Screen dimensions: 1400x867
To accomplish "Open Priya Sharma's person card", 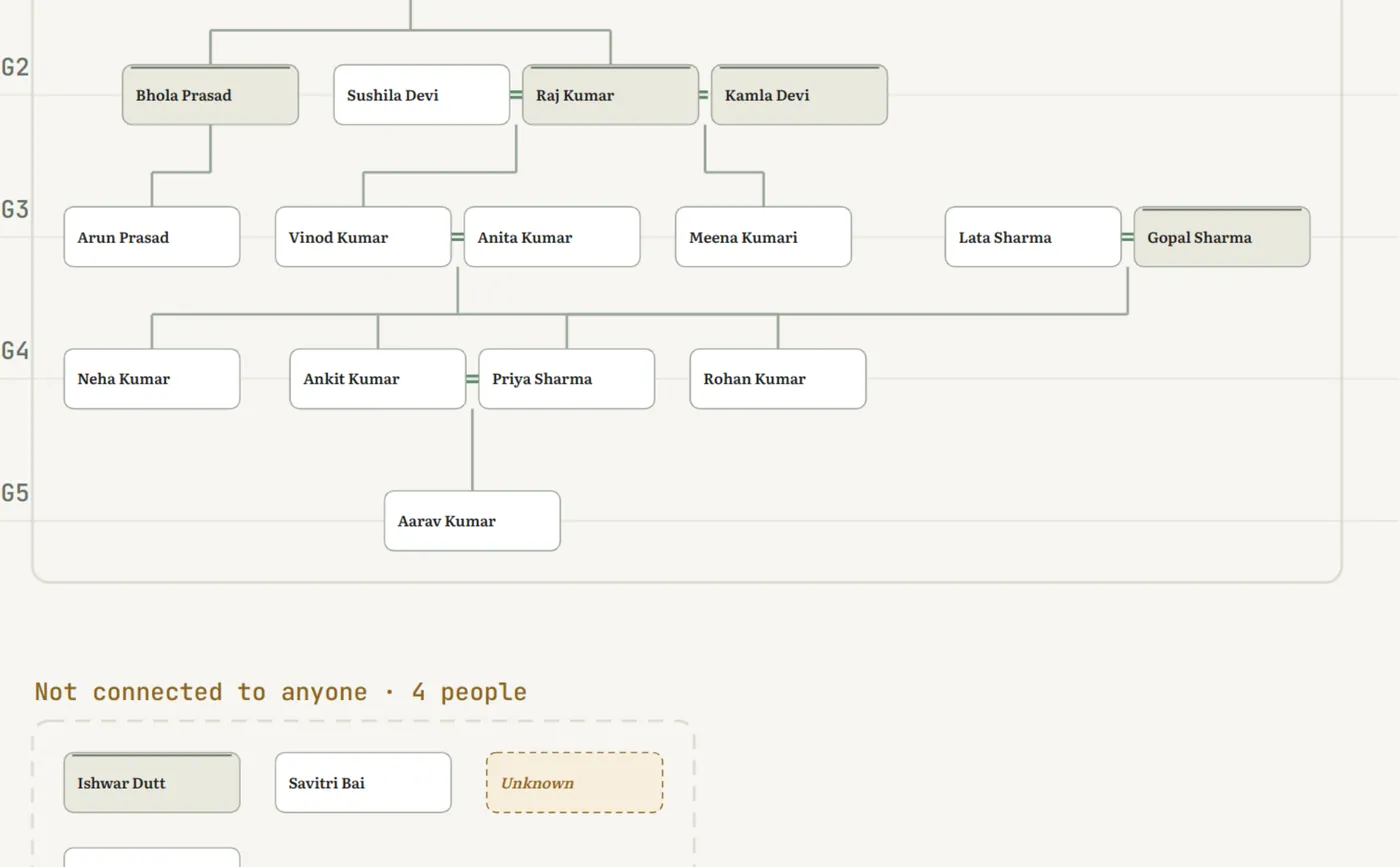I will (x=567, y=379).
